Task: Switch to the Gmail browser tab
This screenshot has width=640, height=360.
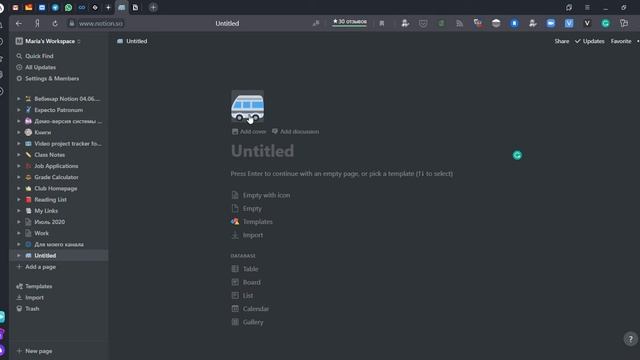Action: [15, 7]
